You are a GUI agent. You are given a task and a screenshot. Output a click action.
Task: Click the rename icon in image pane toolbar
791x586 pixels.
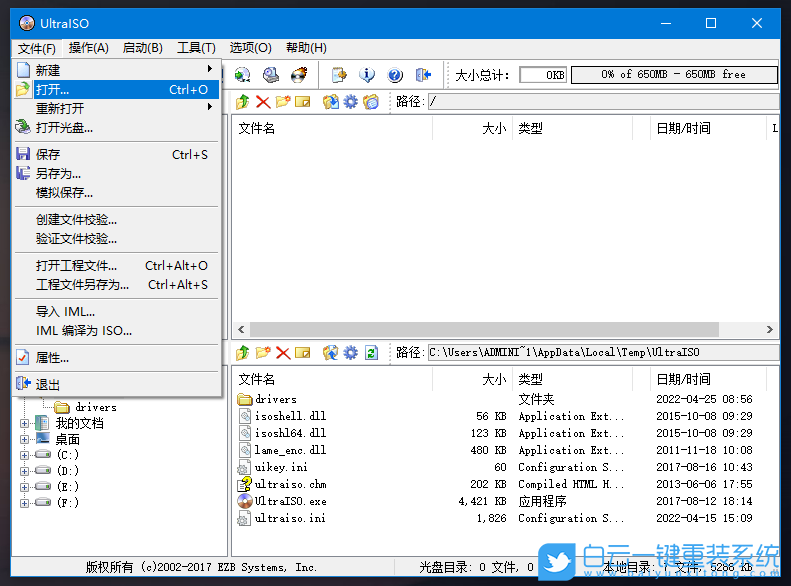[303, 102]
